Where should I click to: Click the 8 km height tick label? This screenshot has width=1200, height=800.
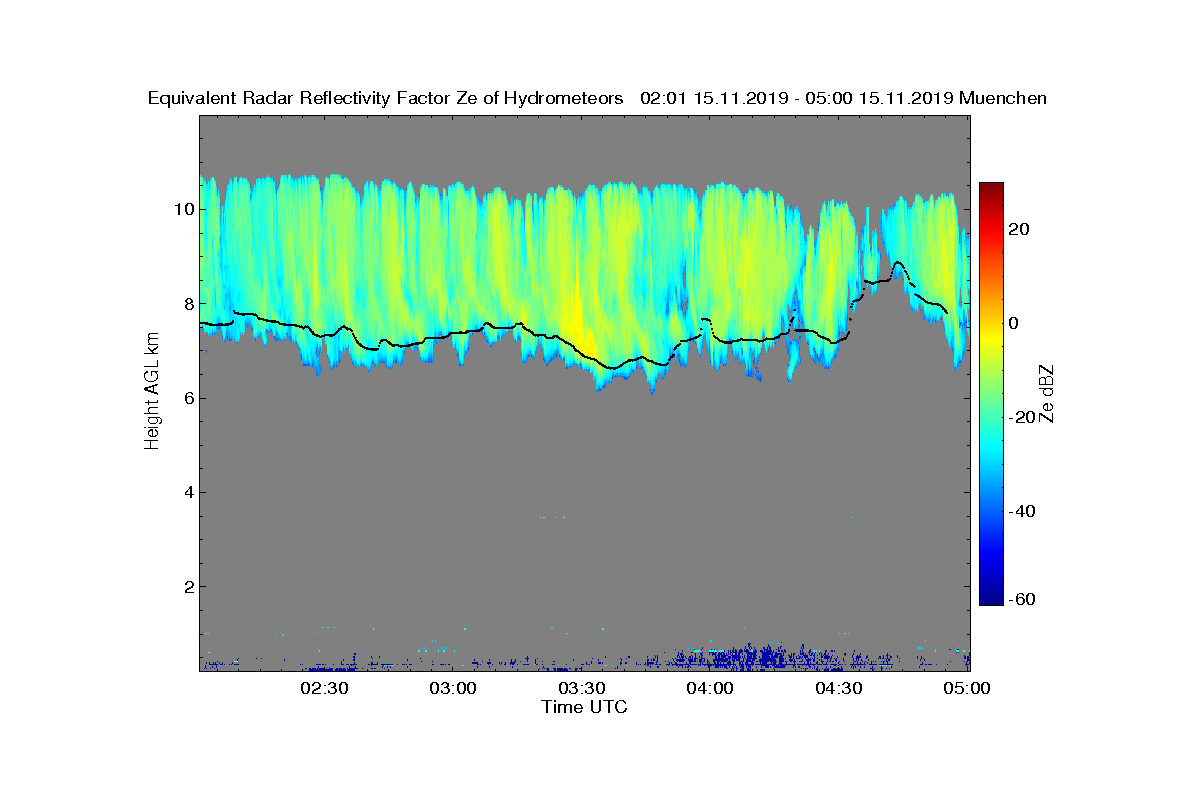pyautogui.click(x=188, y=303)
